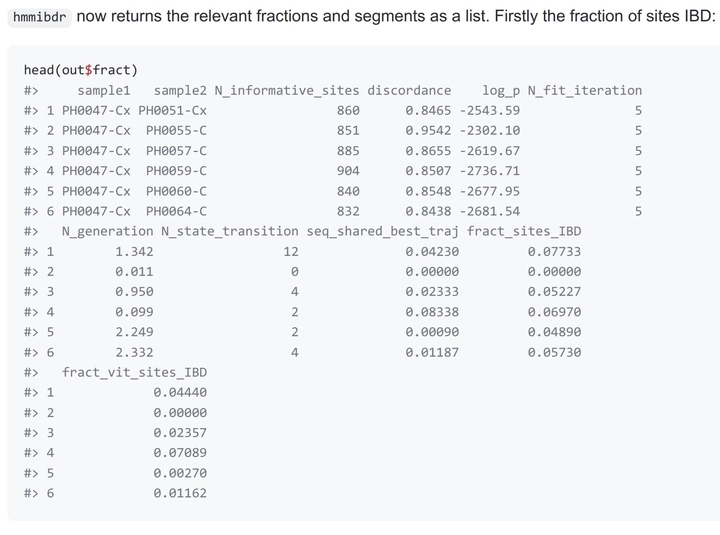Click the informative sites count 904
Screen dimensions: 720x535
(348, 171)
